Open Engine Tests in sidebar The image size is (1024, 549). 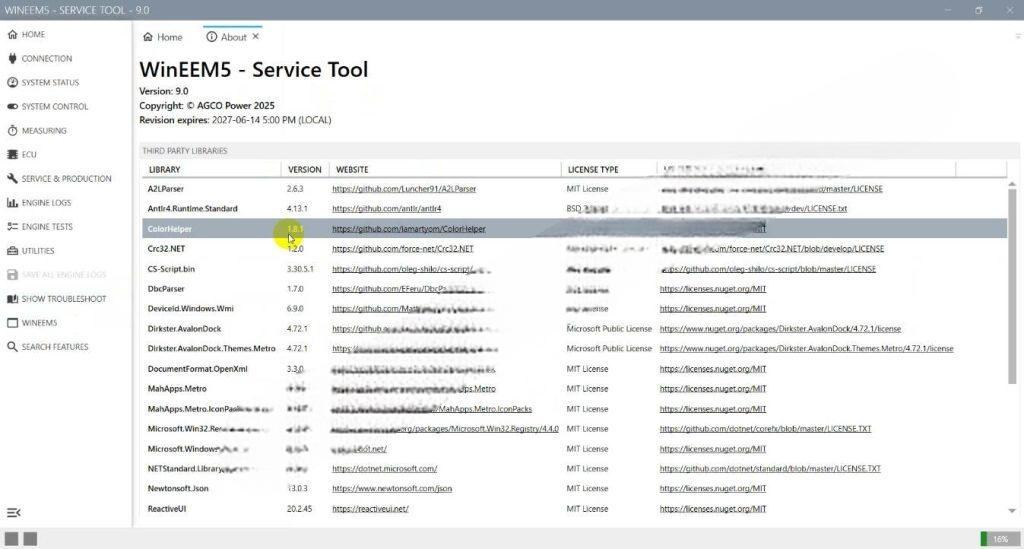46,227
